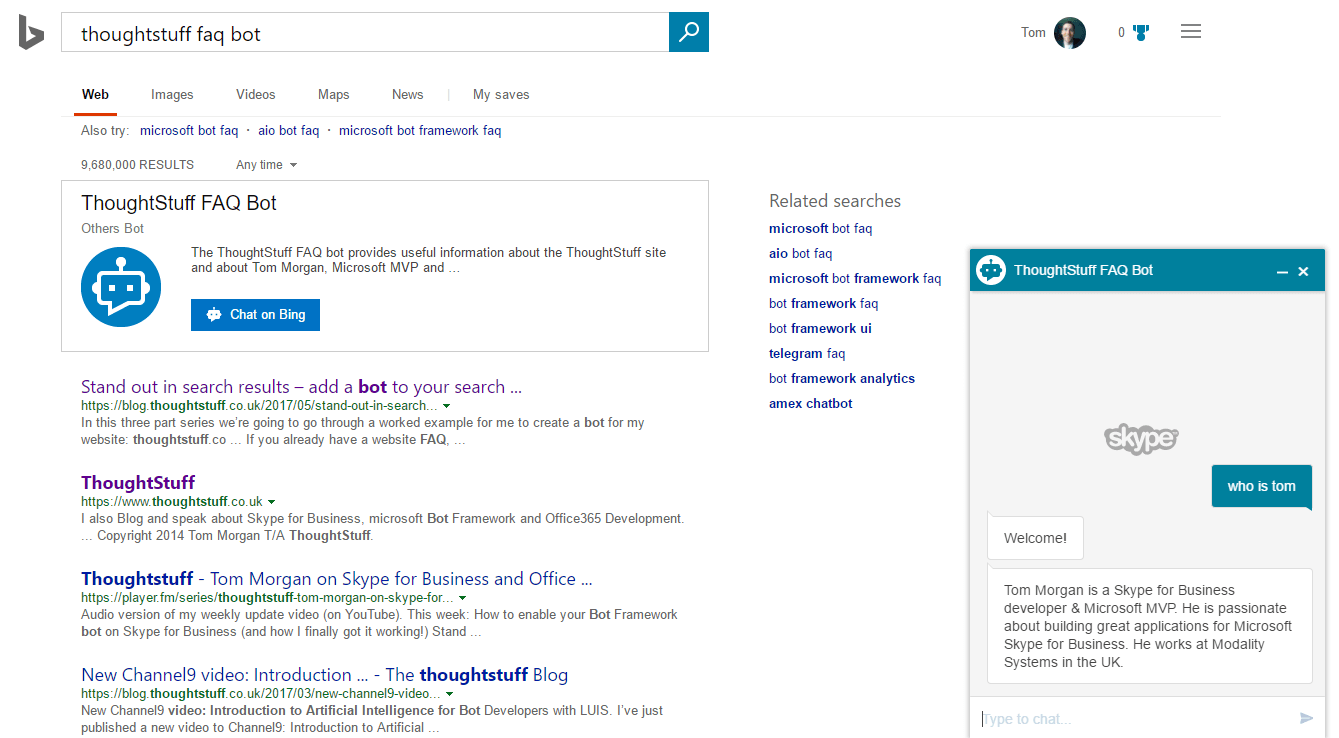Image resolution: width=1339 pixels, height=738 pixels.
Task: Click the 'Others Bot' label
Action: pyautogui.click(x=112, y=229)
